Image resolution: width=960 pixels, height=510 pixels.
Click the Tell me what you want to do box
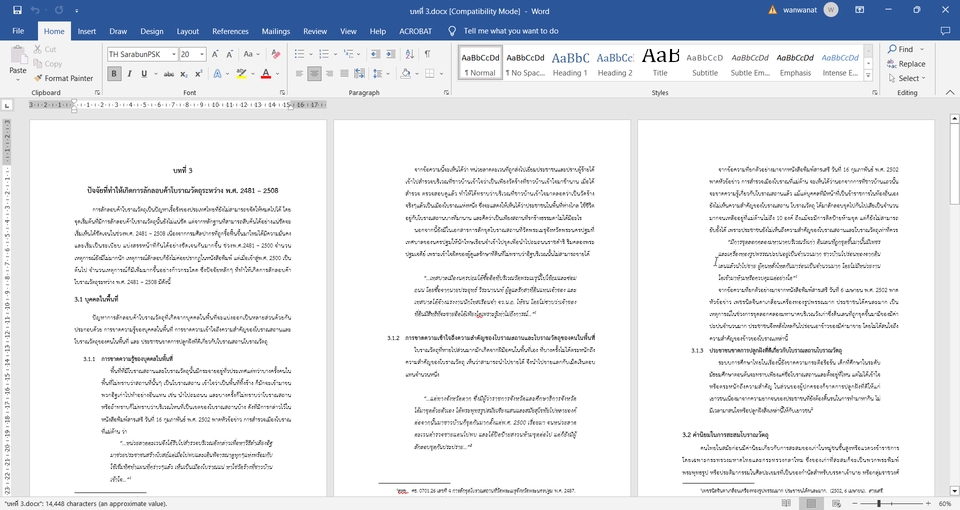click(x=511, y=31)
